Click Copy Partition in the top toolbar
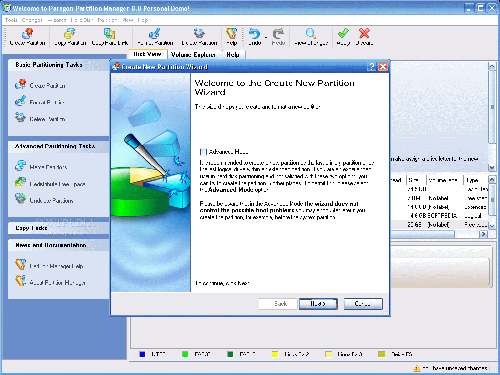Image resolution: width=500 pixels, height=375 pixels. point(70,37)
